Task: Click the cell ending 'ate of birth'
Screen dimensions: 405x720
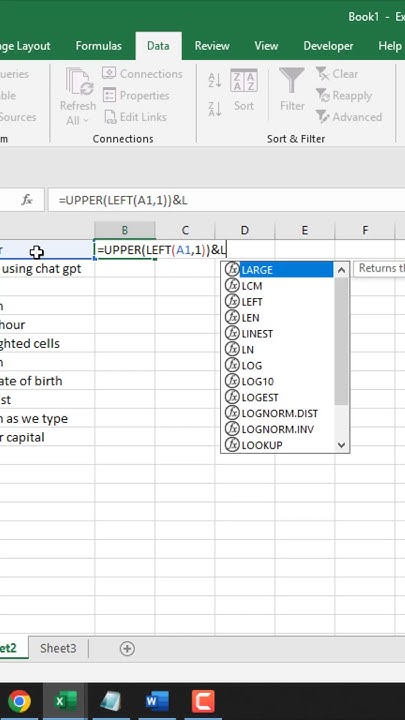Action: pyautogui.click(x=47, y=381)
